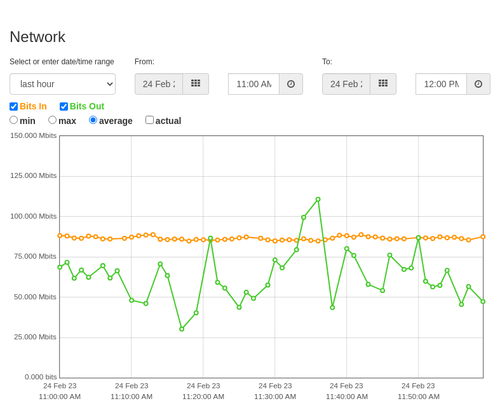500x403 pixels.
Task: Open the To date calendar picker icon
Action: coord(383,84)
